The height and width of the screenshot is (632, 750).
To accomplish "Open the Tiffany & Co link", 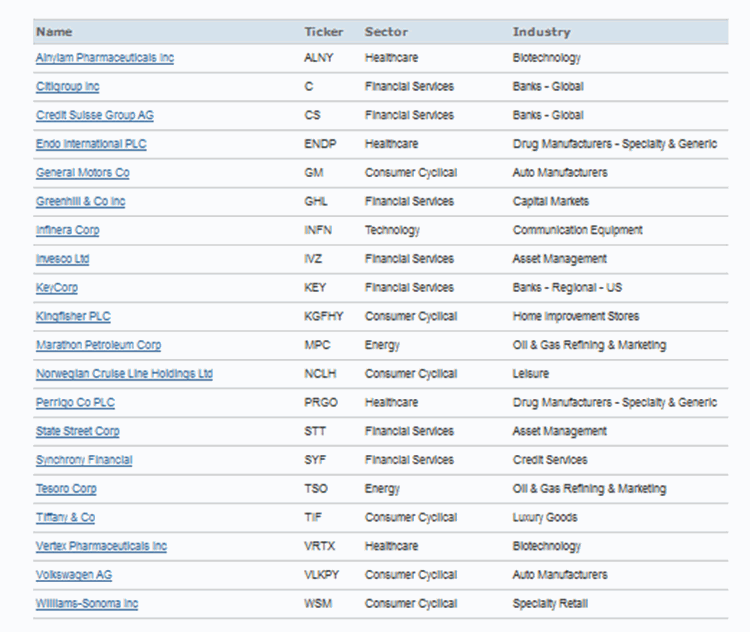I will [x=65, y=517].
